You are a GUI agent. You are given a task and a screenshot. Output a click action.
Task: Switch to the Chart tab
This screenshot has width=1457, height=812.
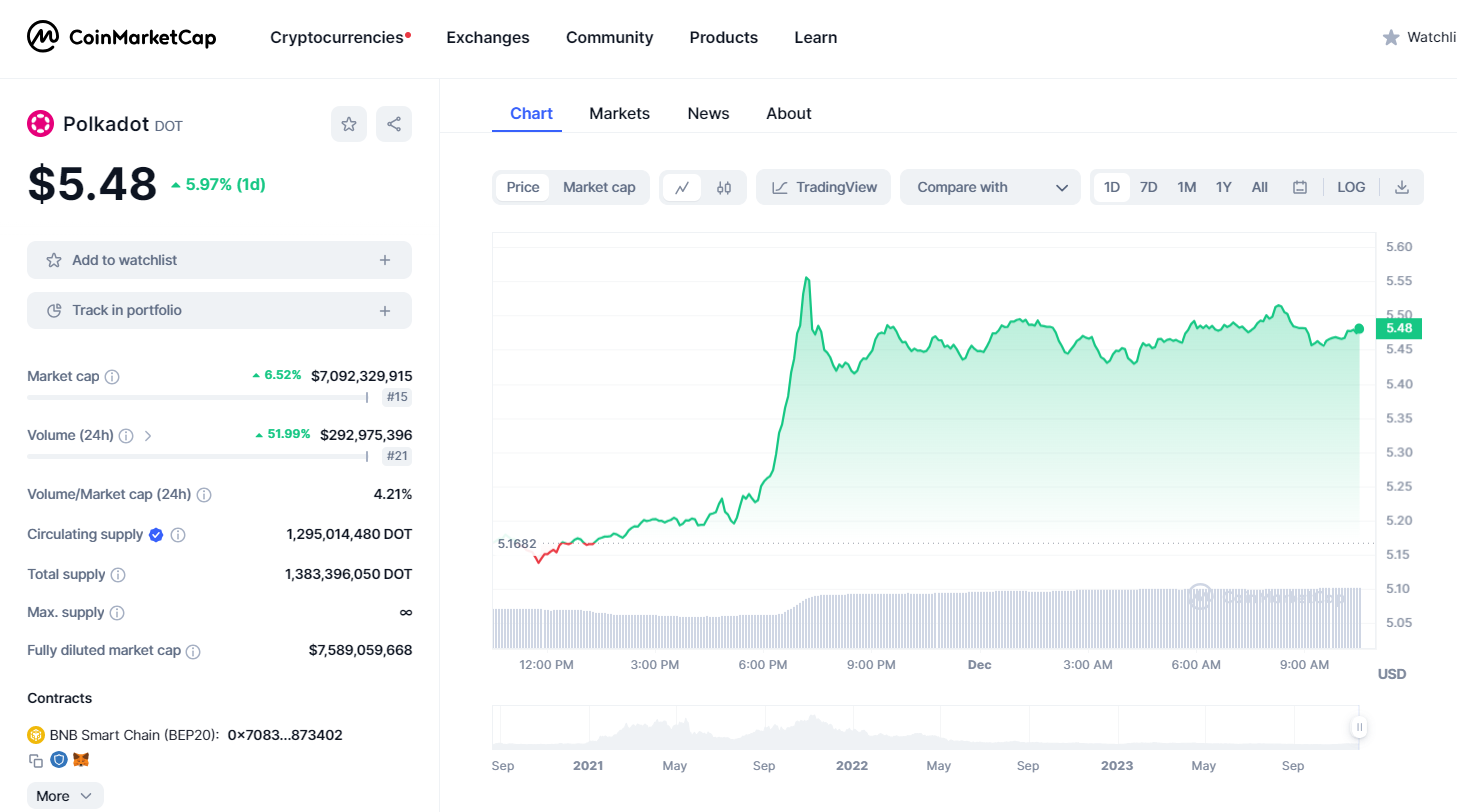coord(531,114)
